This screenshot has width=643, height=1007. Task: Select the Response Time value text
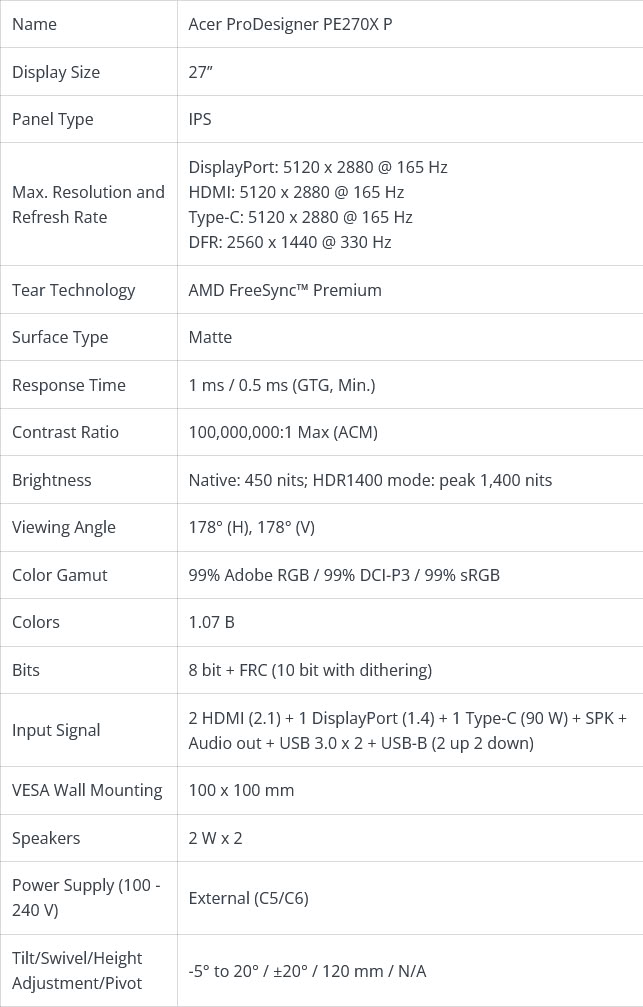282,385
